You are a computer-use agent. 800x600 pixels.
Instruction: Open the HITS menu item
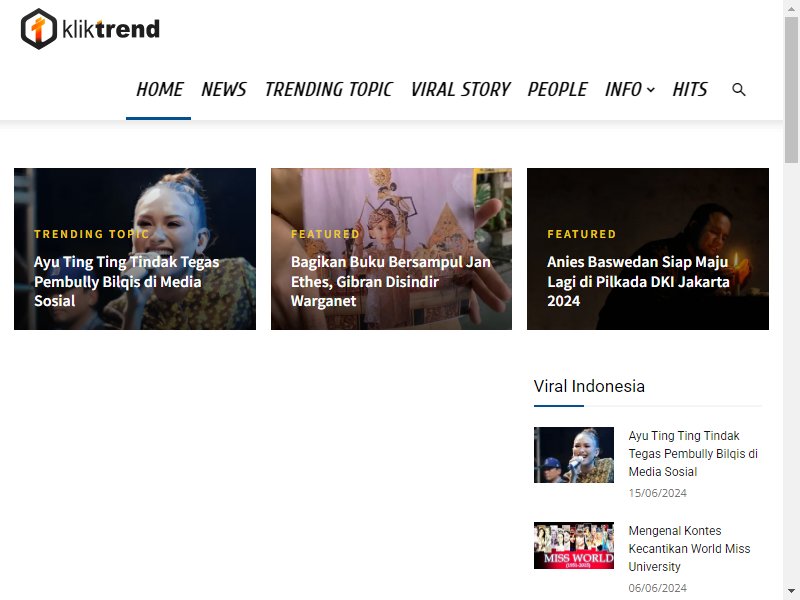pos(689,89)
